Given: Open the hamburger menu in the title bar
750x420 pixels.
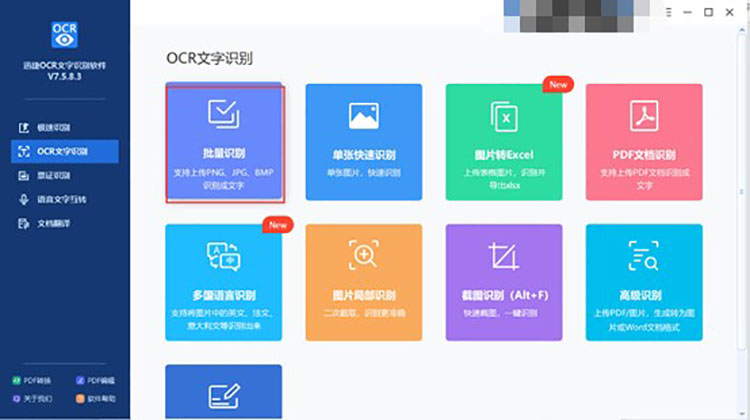Looking at the screenshot, I should (668, 12).
